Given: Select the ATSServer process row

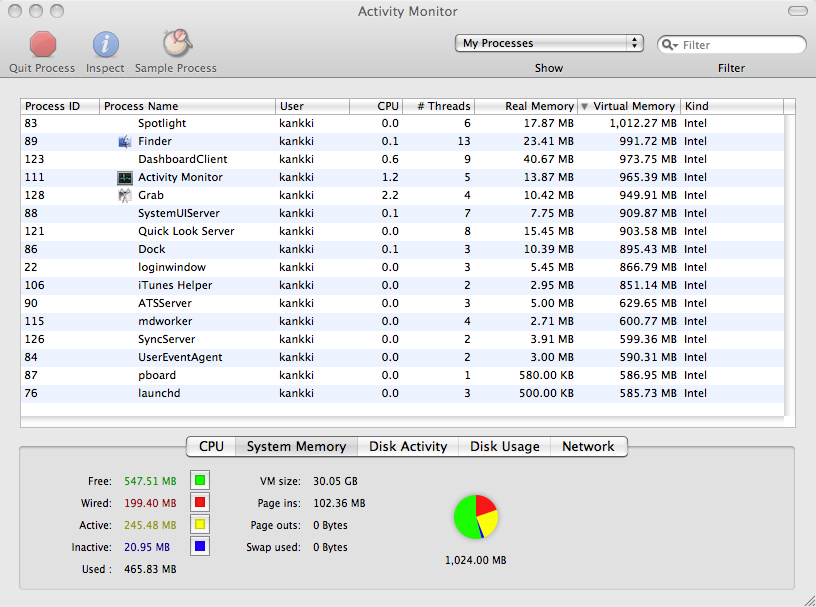Looking at the screenshot, I should (x=402, y=304).
